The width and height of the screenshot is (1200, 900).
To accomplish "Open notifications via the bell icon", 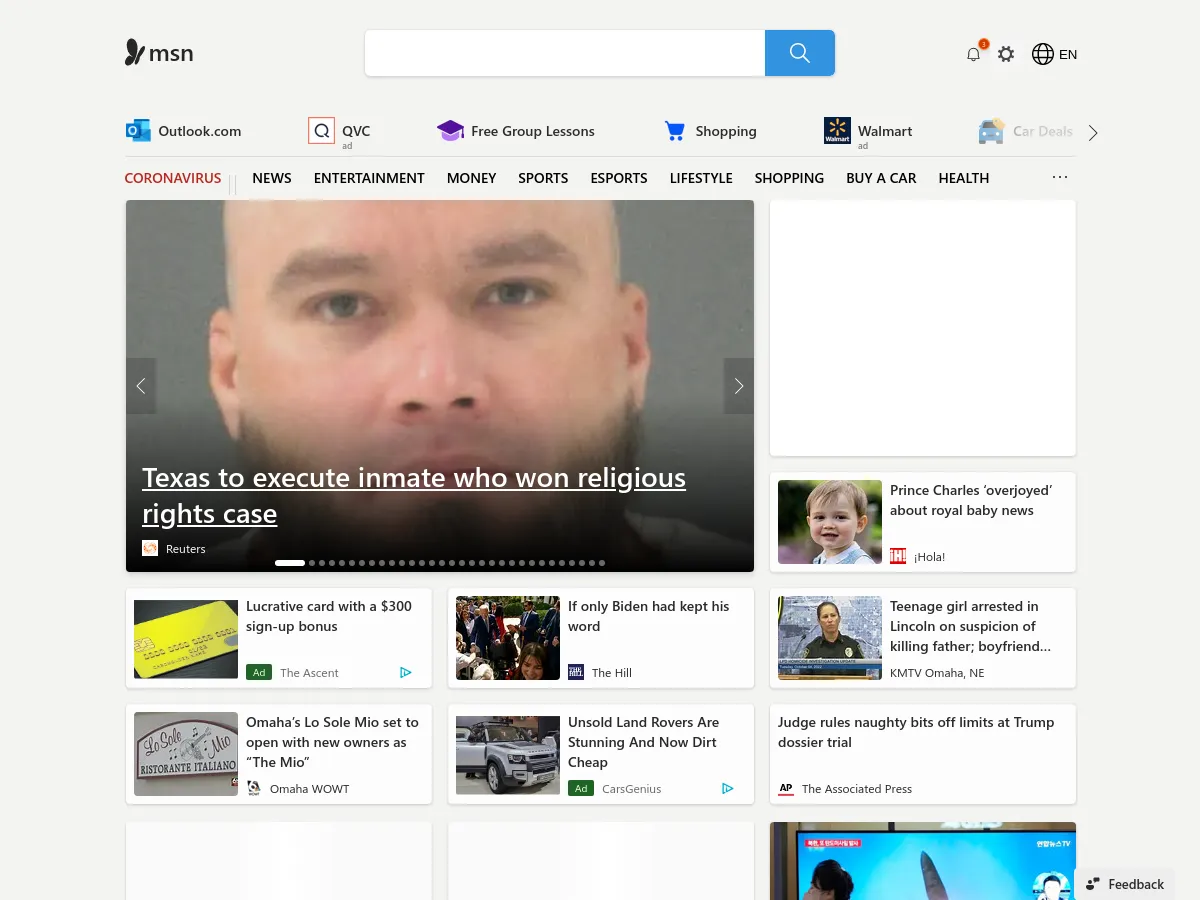I will (972, 54).
